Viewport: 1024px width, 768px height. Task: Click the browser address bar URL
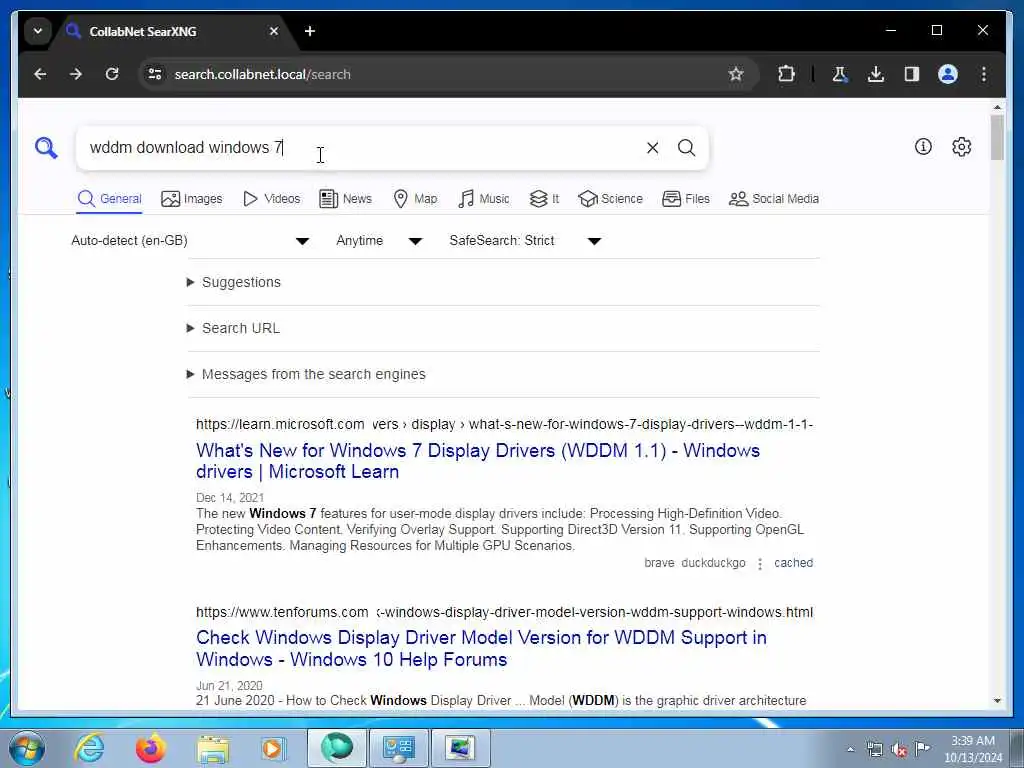pos(262,74)
